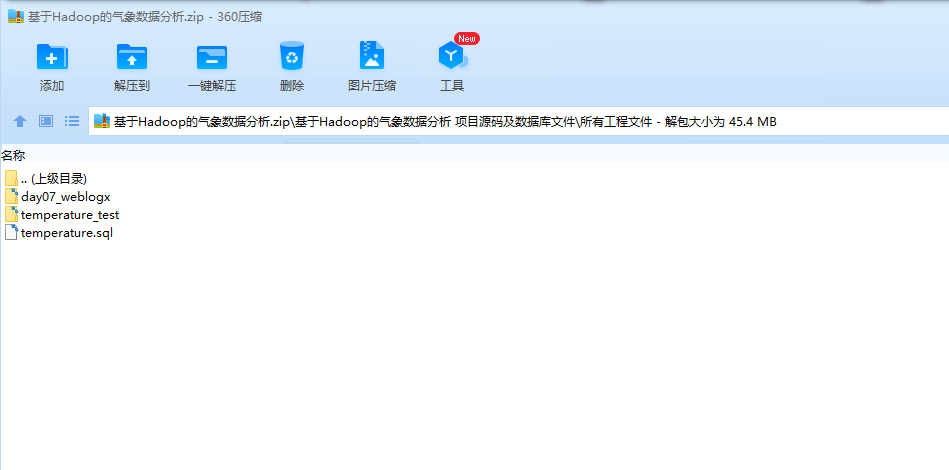Select the temperature_test folder icon
The width and height of the screenshot is (949, 470).
click(x=11, y=215)
